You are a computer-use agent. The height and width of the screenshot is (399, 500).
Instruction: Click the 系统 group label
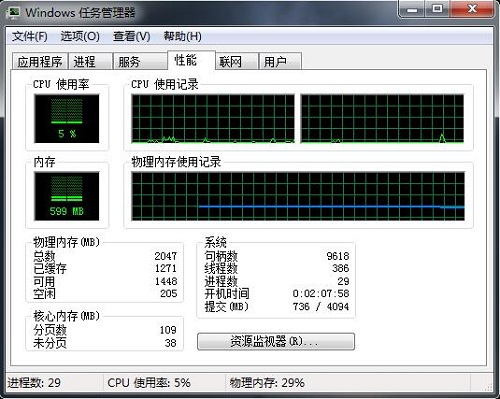[x=215, y=242]
